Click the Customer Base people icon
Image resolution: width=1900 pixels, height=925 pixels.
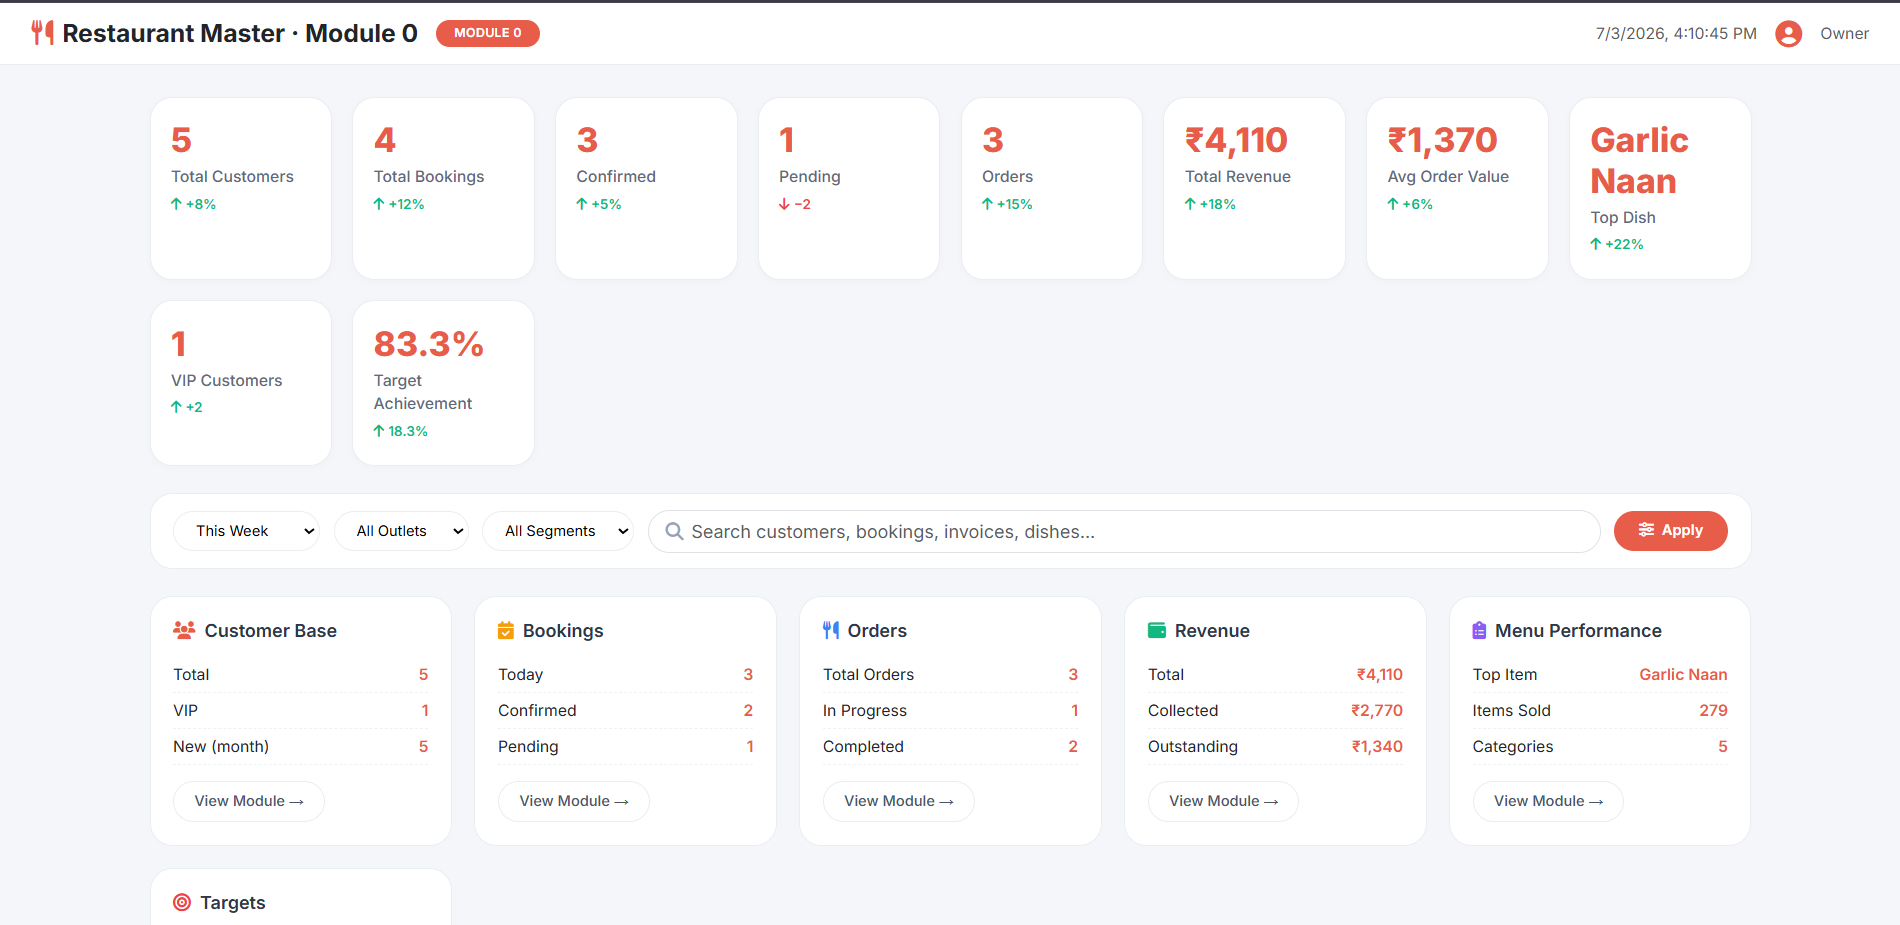click(184, 630)
